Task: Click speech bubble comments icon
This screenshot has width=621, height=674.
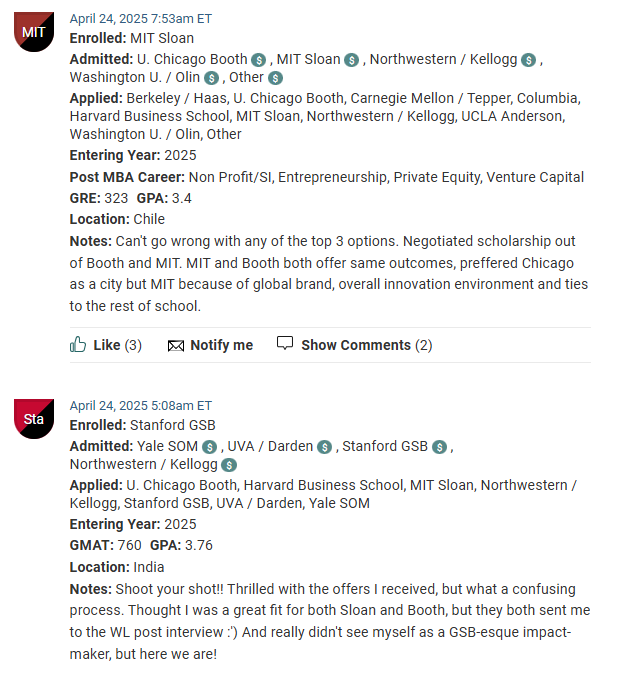Action: (285, 344)
